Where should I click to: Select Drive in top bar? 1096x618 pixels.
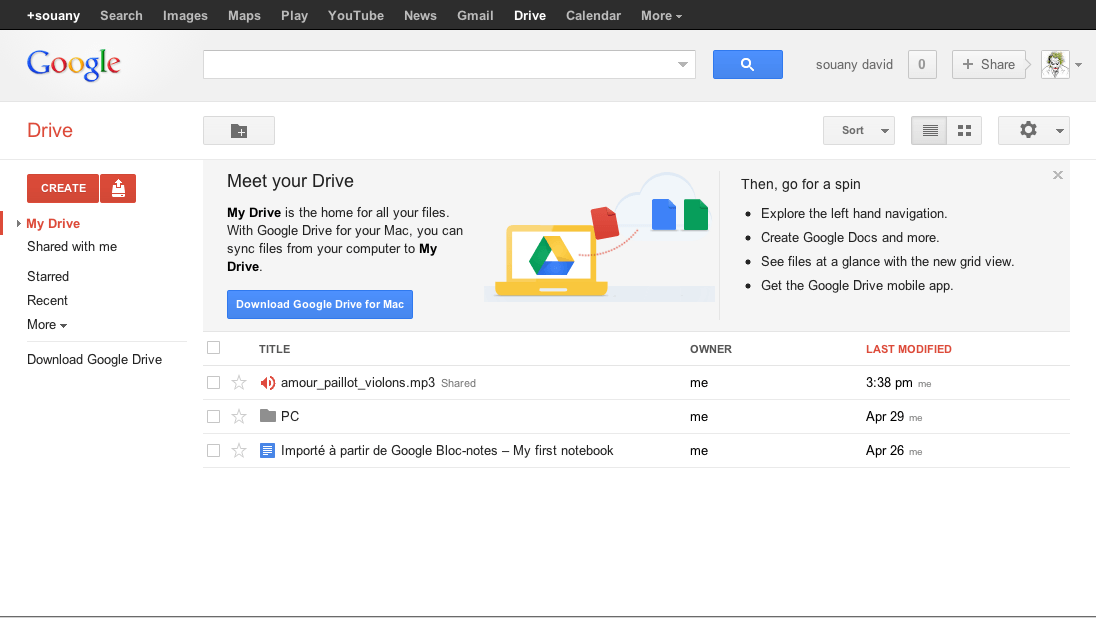click(530, 15)
